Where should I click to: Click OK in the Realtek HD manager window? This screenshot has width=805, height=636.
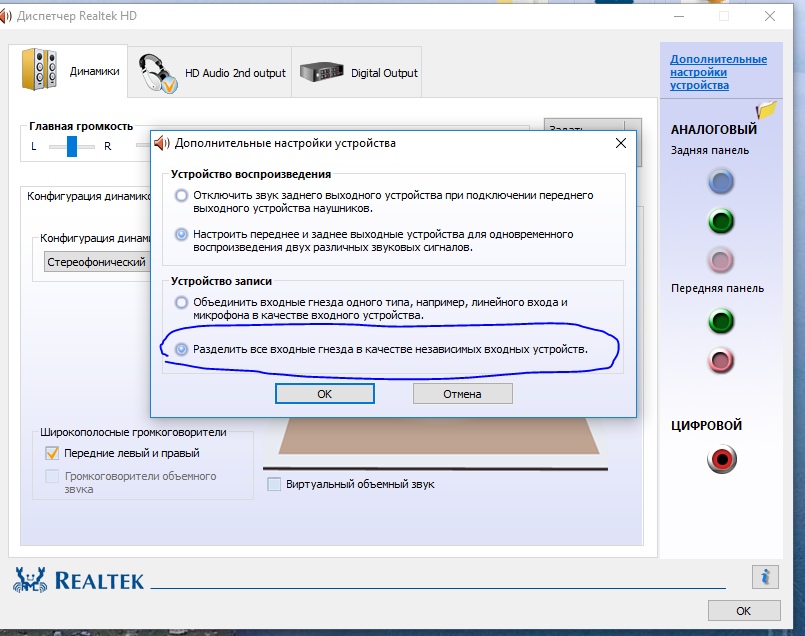[744, 611]
